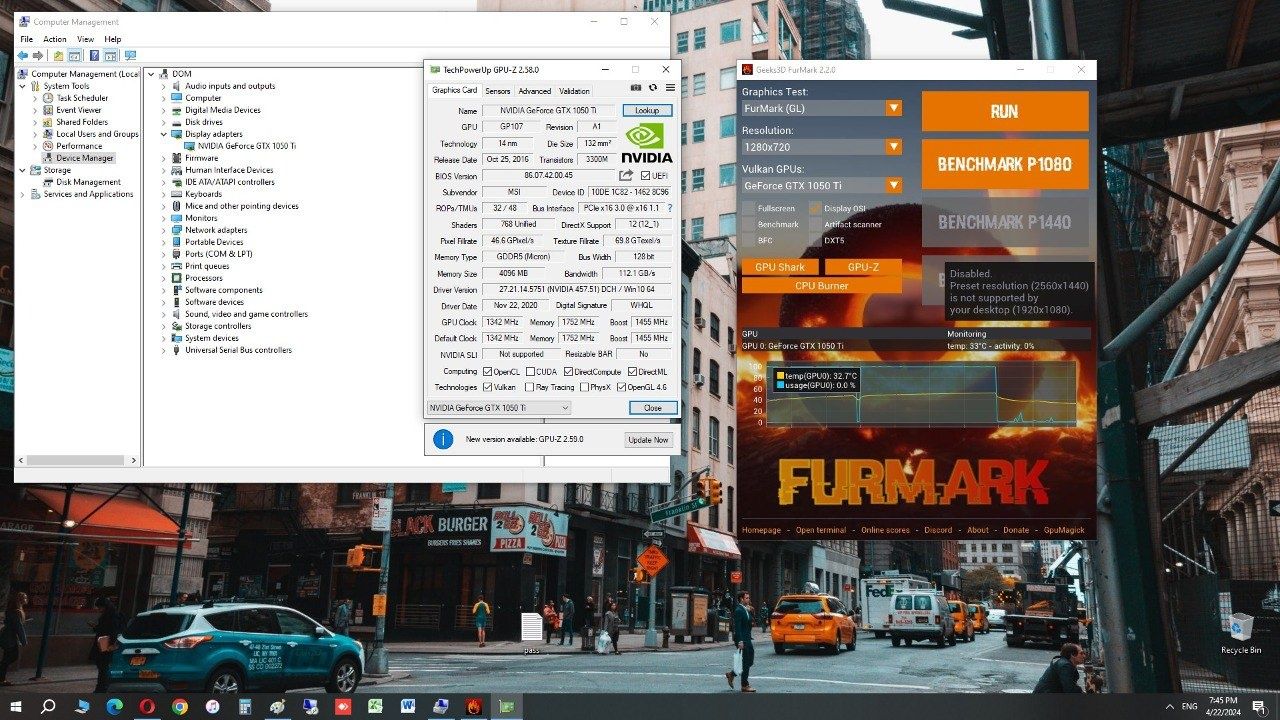Click the BIOS export share icon in GPU-Z
Viewport: 1280px width, 720px height.
click(x=626, y=175)
